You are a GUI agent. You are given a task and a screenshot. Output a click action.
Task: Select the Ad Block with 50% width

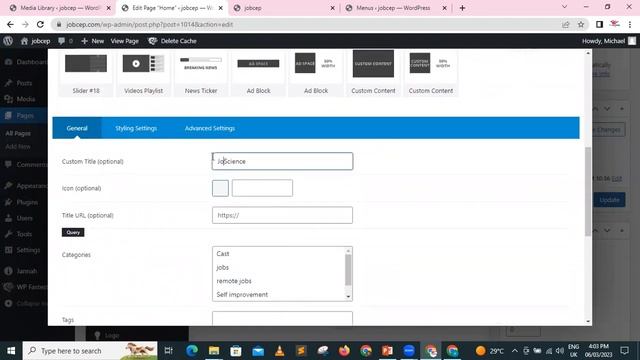click(316, 73)
